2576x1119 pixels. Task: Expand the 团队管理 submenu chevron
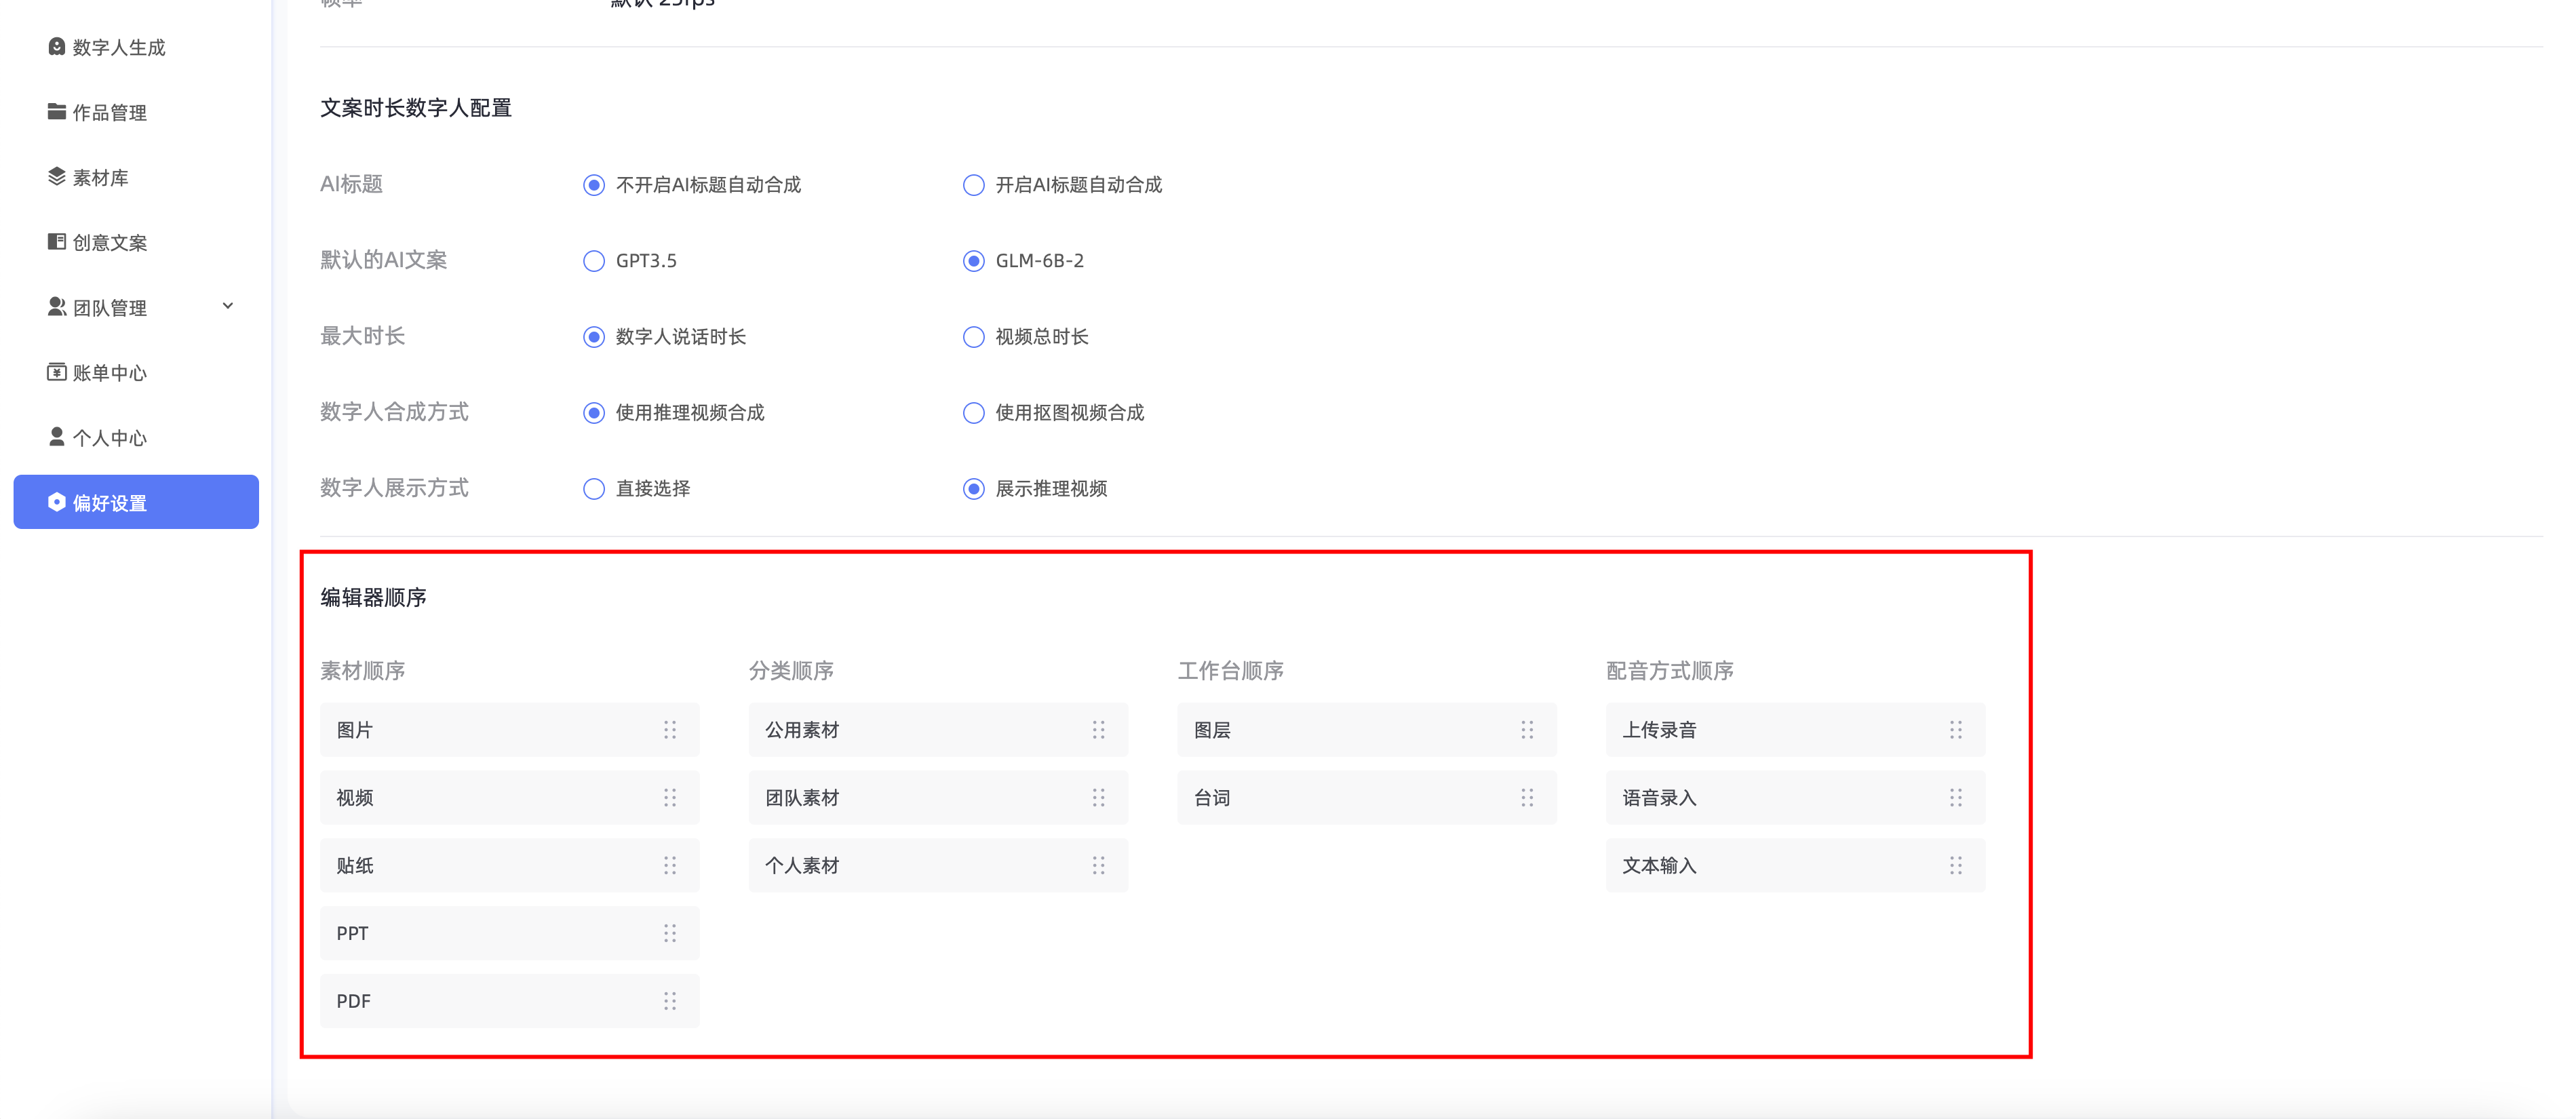coord(228,306)
